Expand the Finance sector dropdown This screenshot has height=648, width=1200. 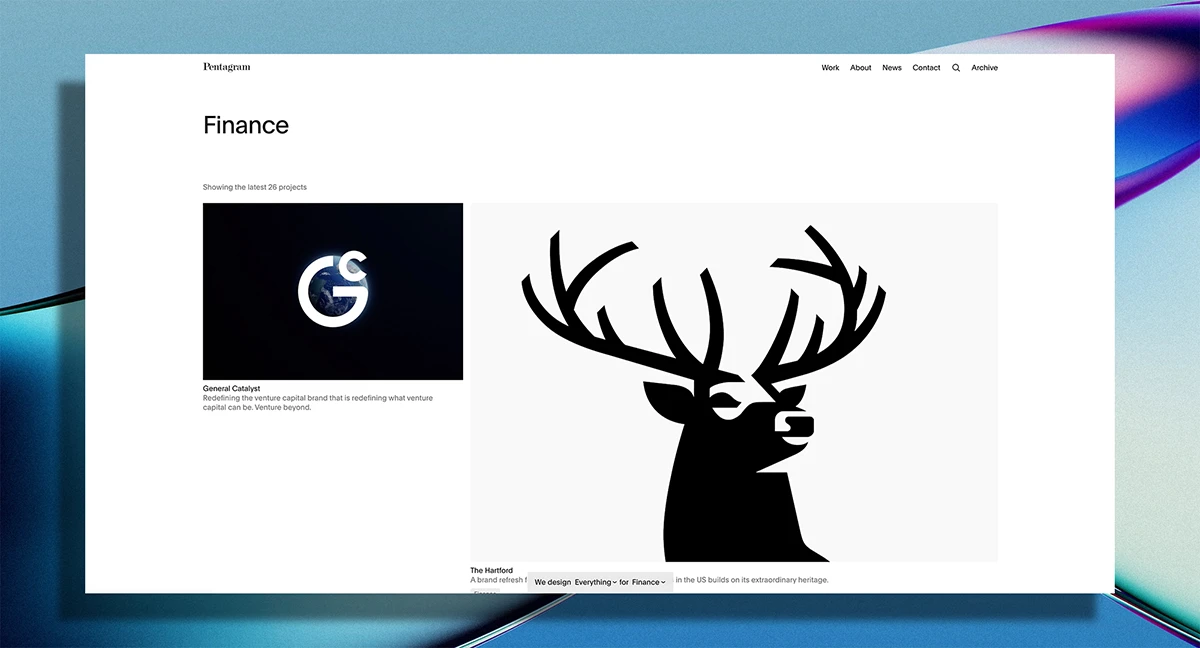pos(649,582)
